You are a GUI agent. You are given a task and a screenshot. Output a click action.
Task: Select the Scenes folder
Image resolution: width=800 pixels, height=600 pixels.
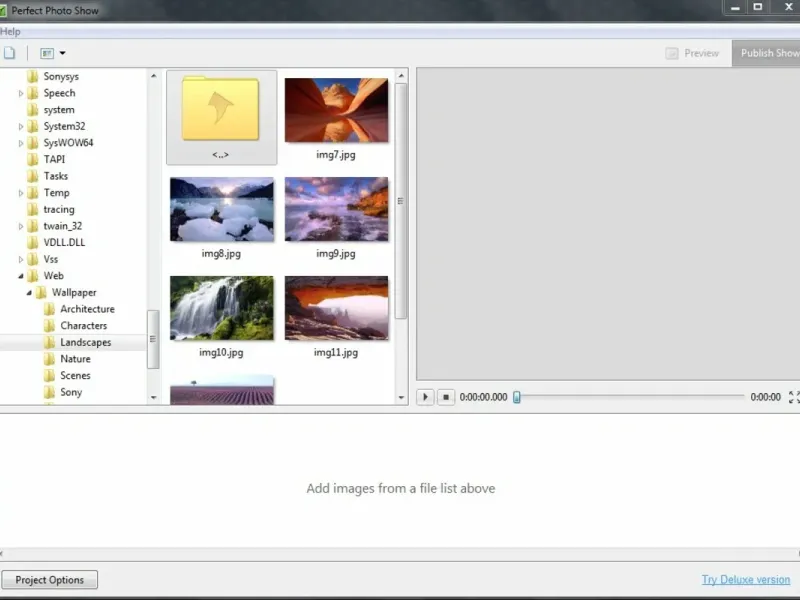click(76, 376)
